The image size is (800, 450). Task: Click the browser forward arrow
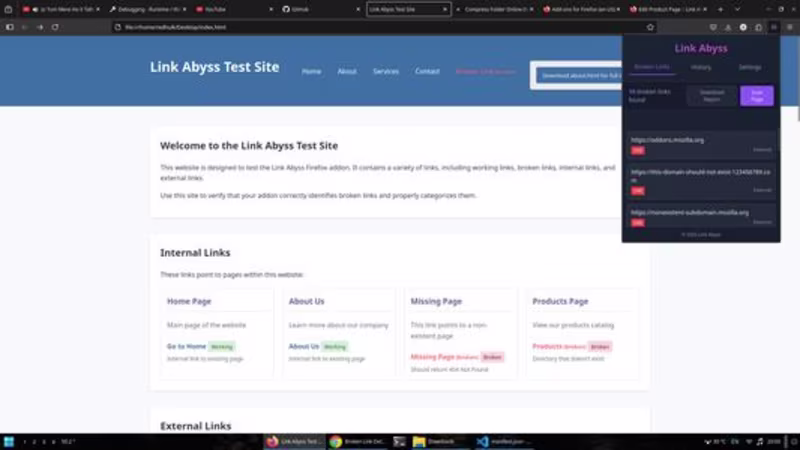(x=40, y=27)
